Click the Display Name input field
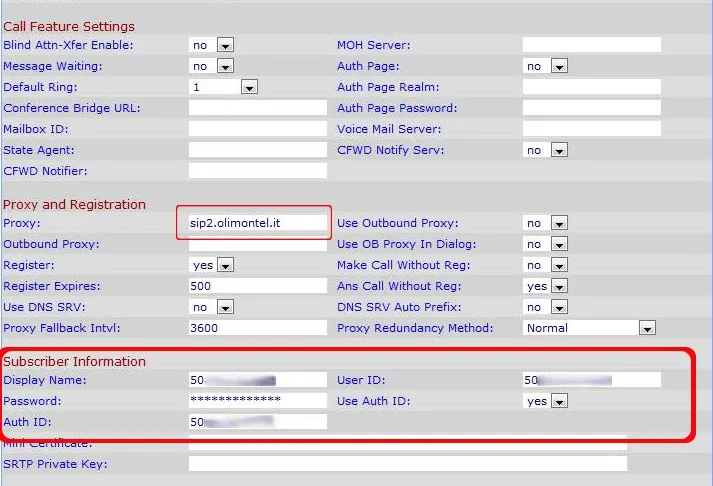 click(257, 379)
